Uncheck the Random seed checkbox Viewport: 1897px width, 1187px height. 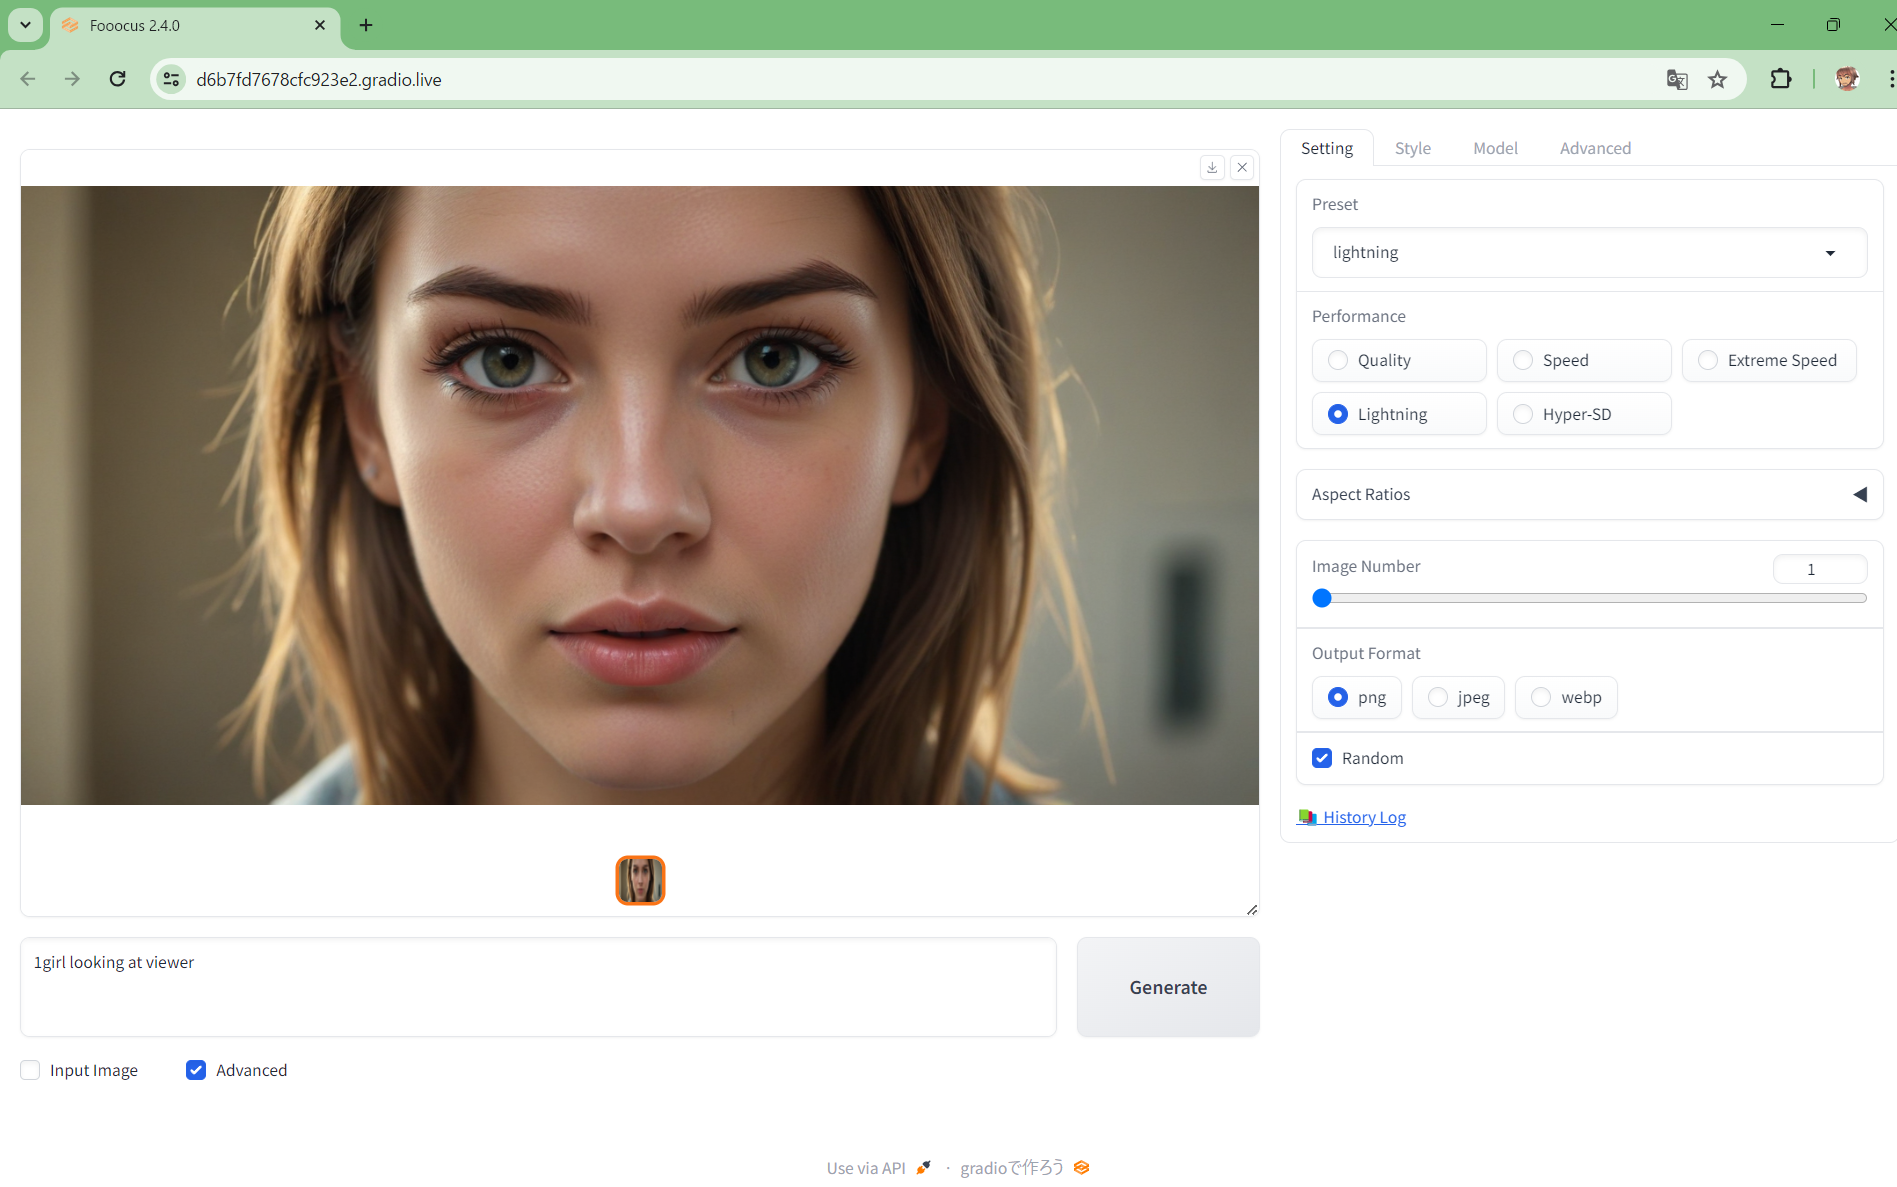[1322, 758]
